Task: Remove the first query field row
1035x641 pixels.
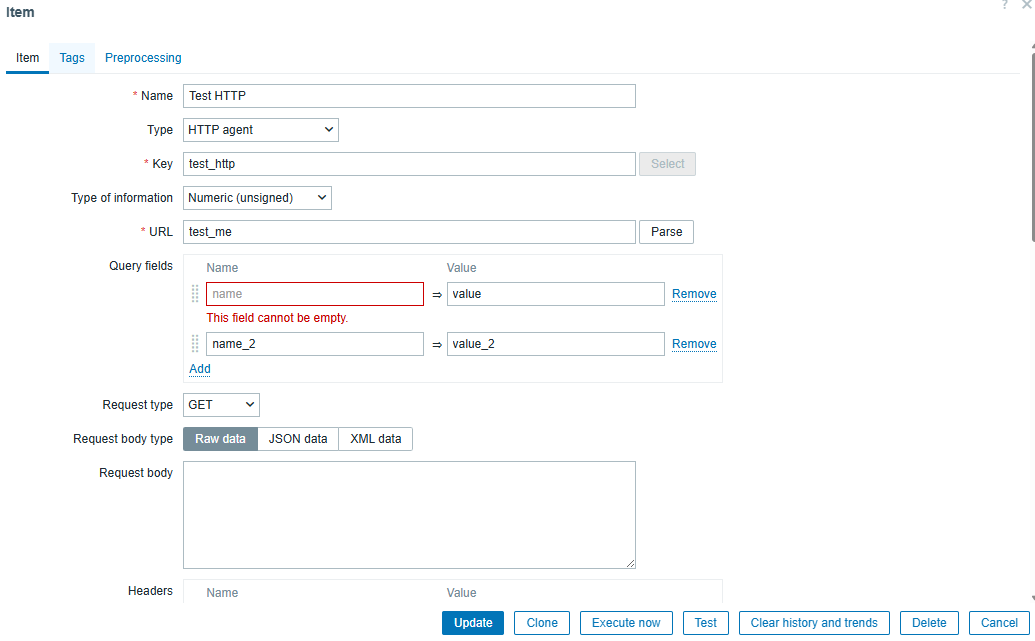Action: tap(694, 294)
